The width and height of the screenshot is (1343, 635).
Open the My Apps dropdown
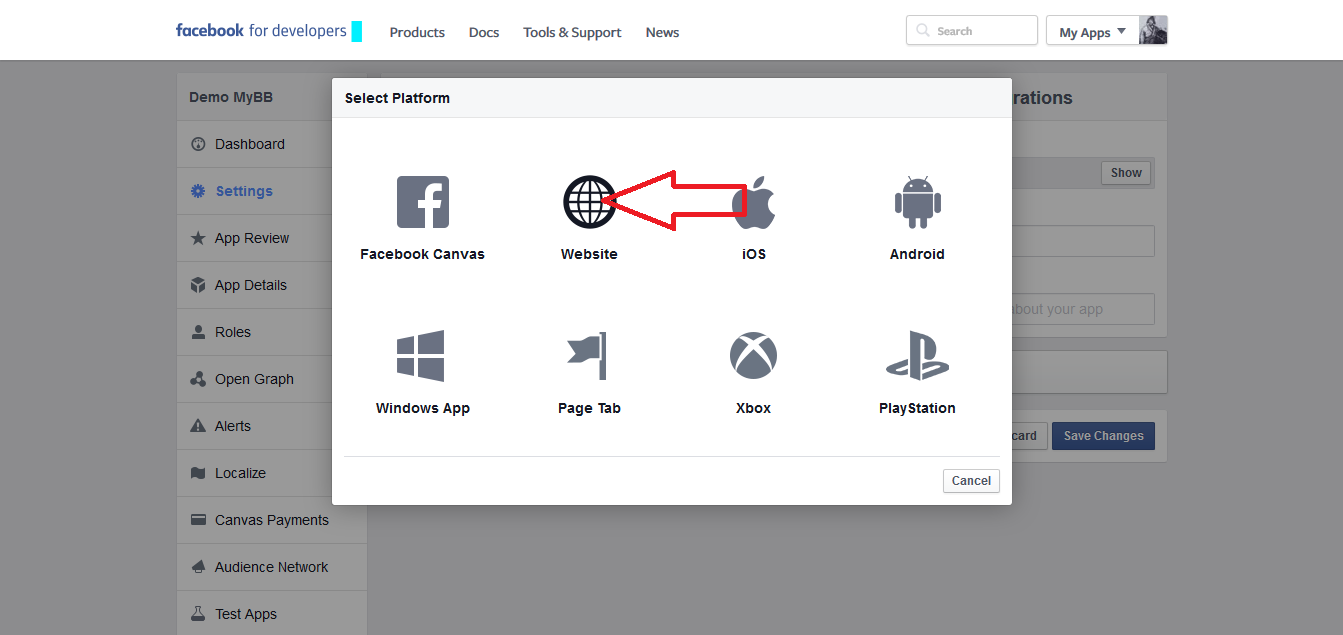point(1093,31)
